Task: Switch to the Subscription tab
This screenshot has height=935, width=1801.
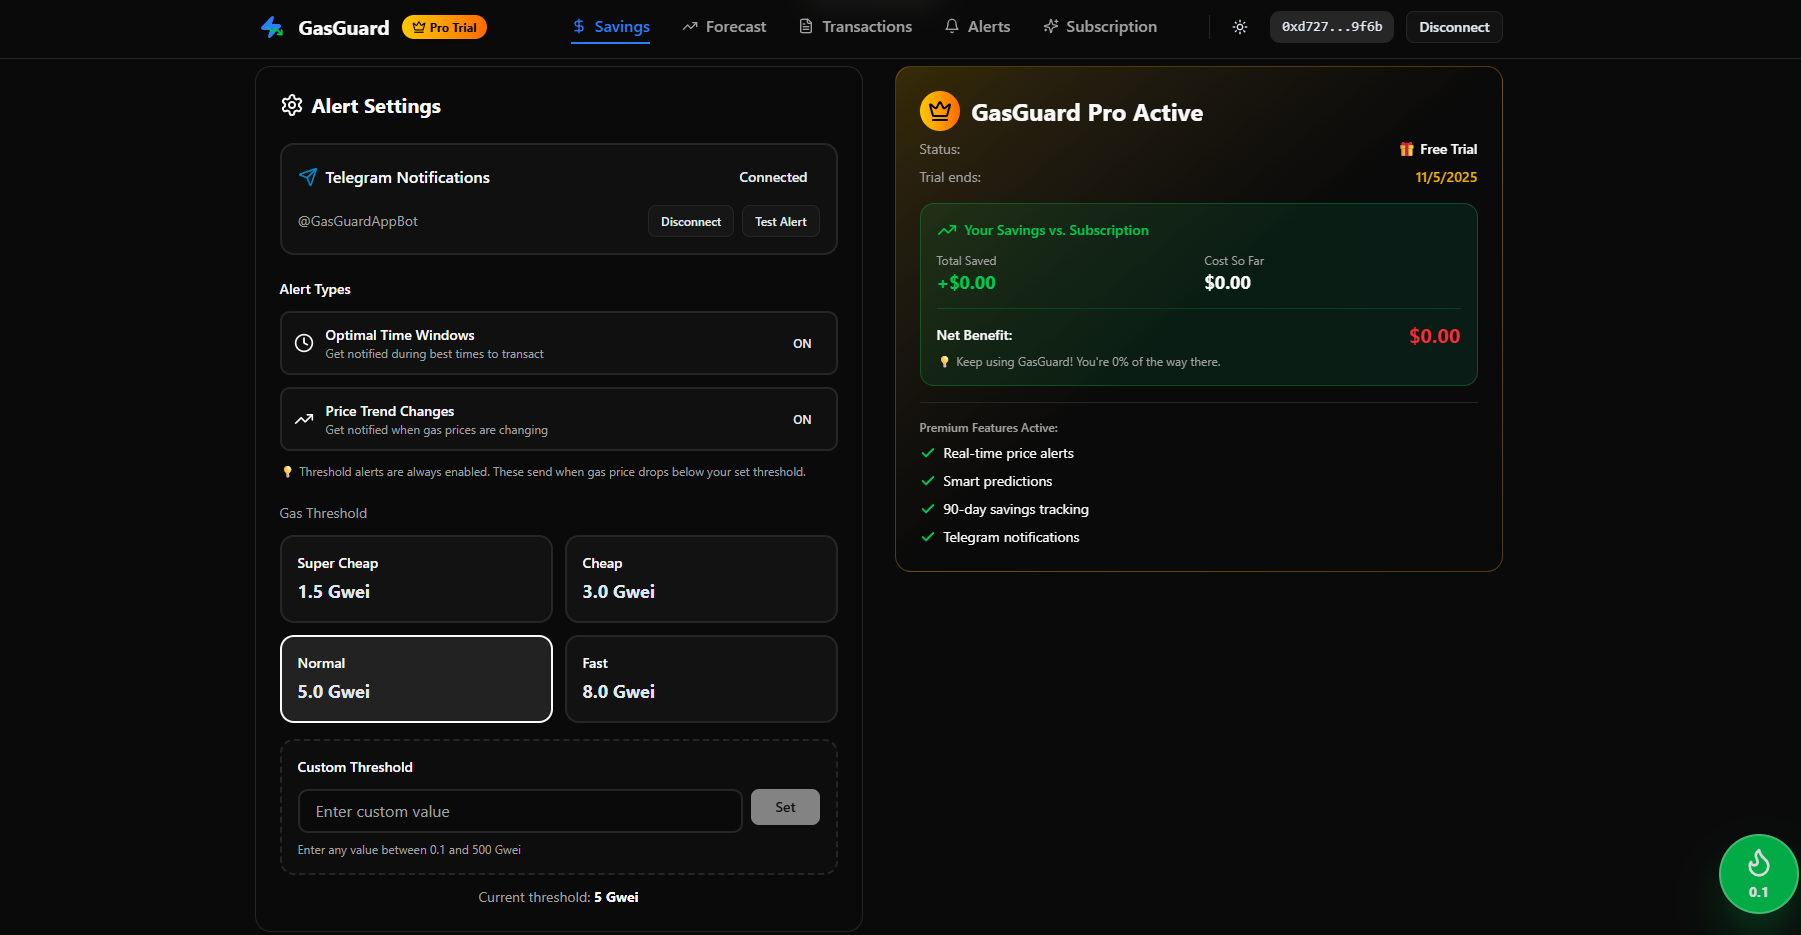Action: click(x=1100, y=27)
